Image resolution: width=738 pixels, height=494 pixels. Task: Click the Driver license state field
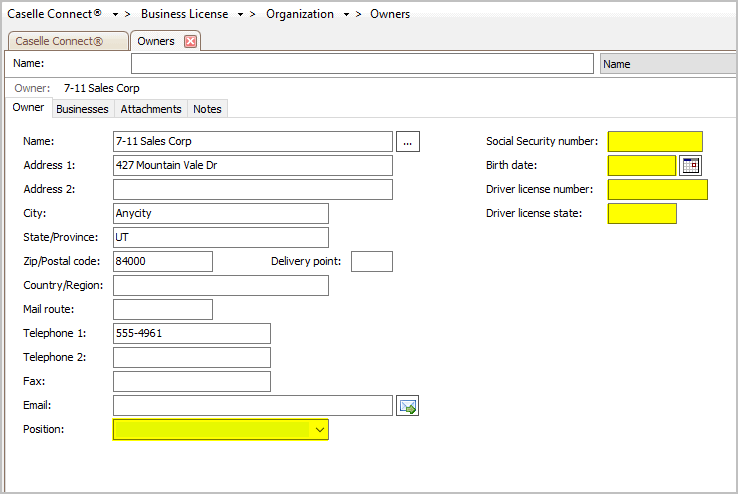click(642, 214)
